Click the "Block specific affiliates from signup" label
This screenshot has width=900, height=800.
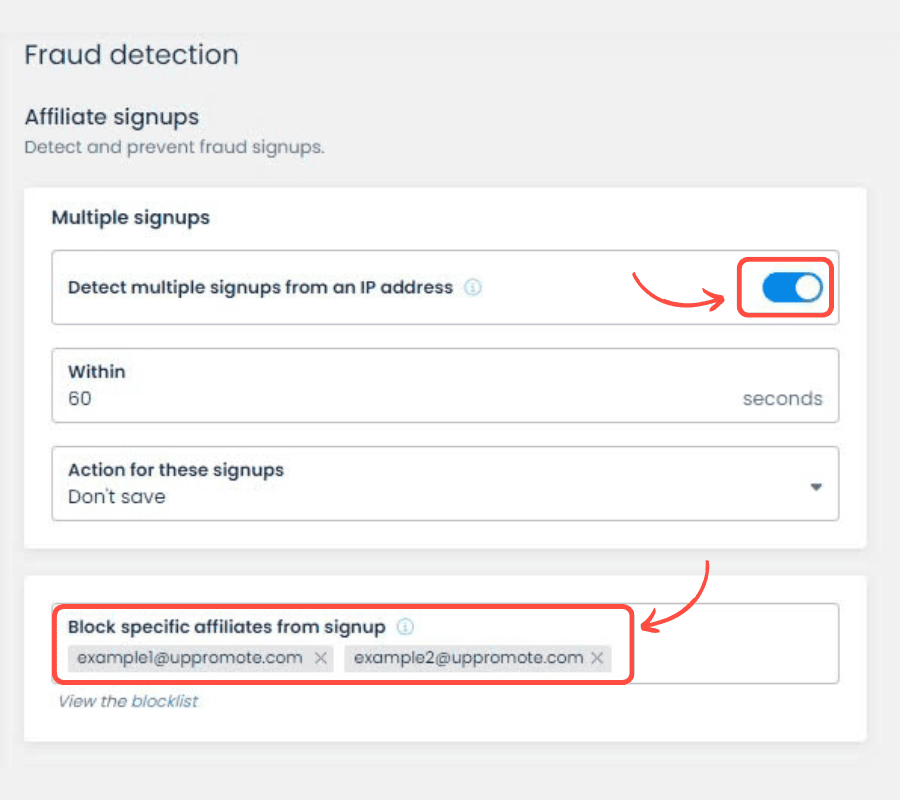(226, 628)
